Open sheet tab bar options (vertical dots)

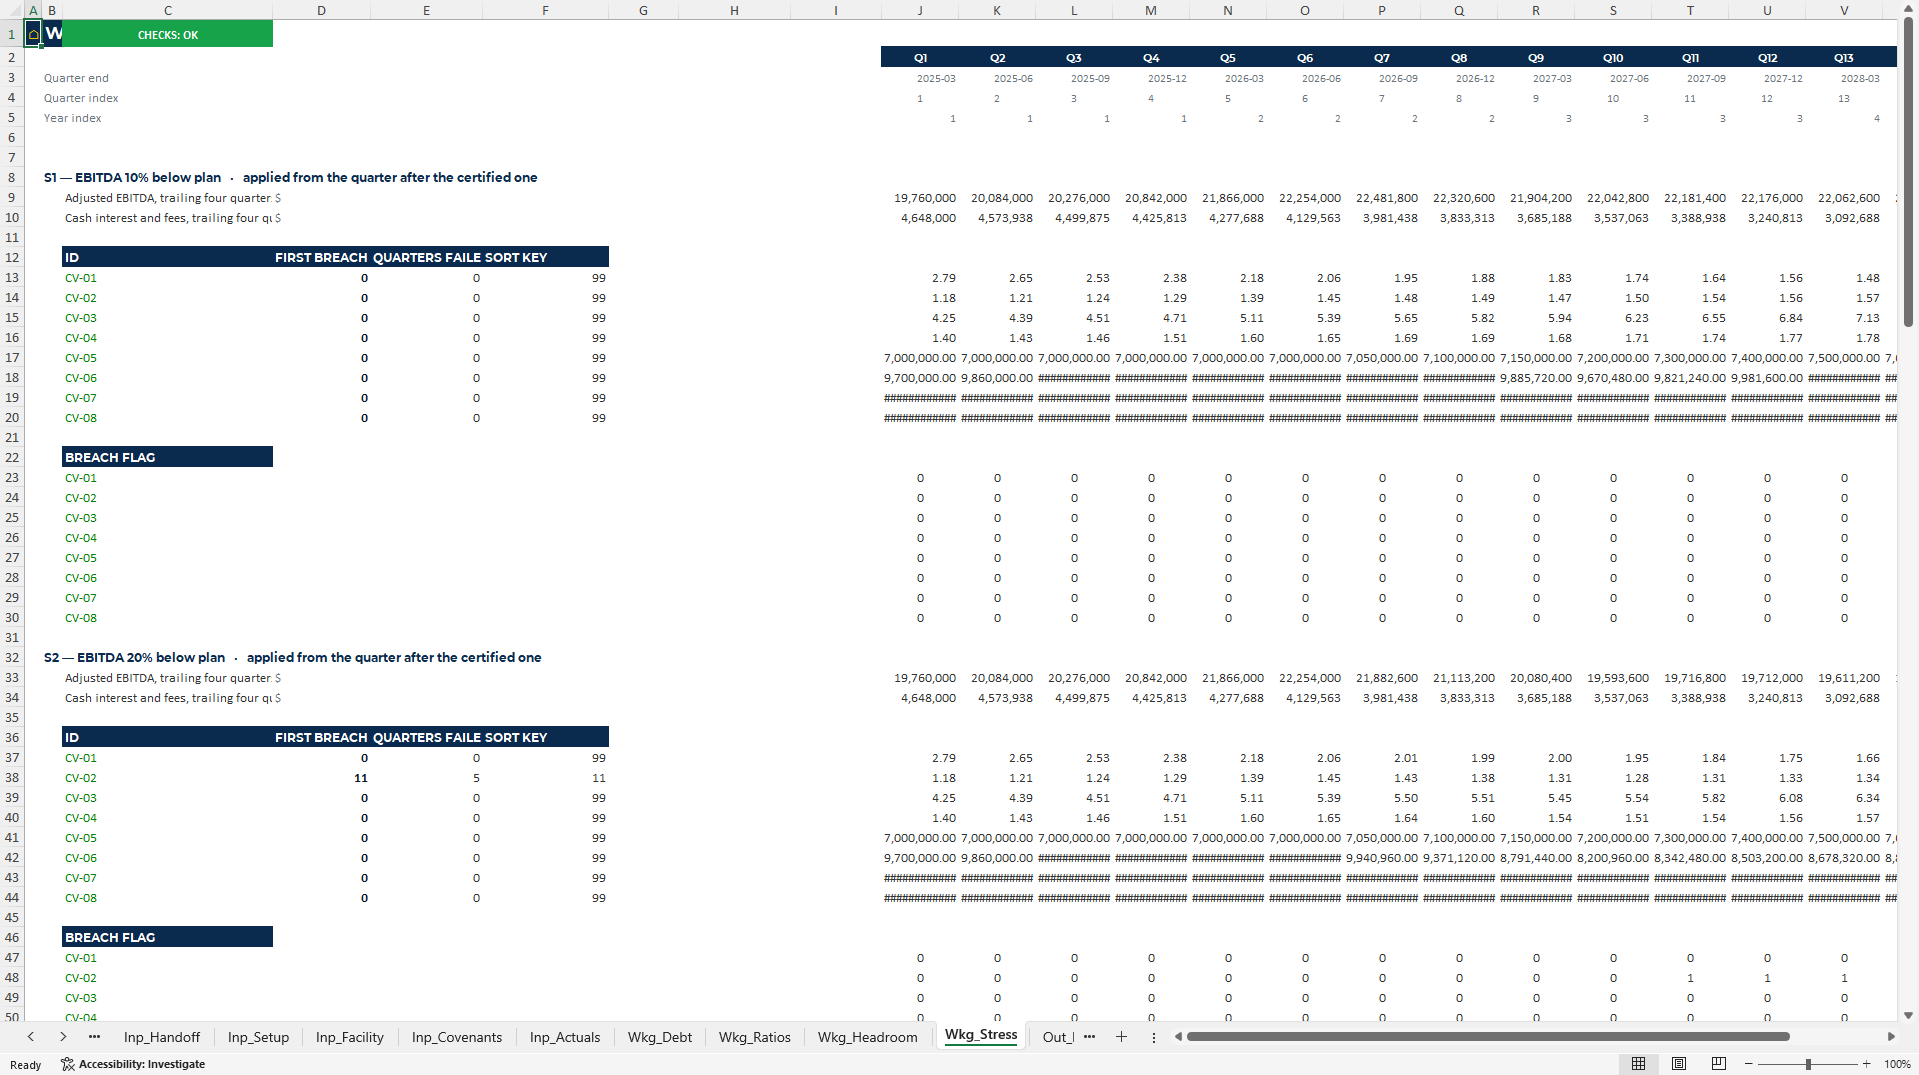tap(1153, 1037)
